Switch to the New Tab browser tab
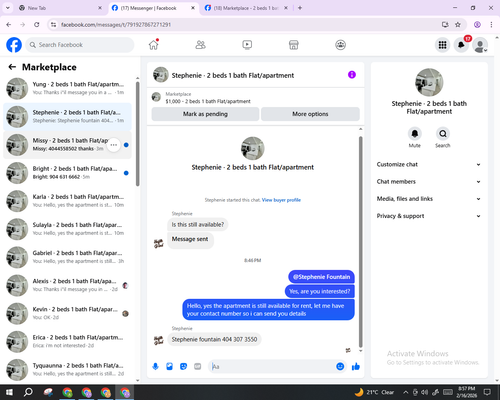 pyautogui.click(x=60, y=8)
